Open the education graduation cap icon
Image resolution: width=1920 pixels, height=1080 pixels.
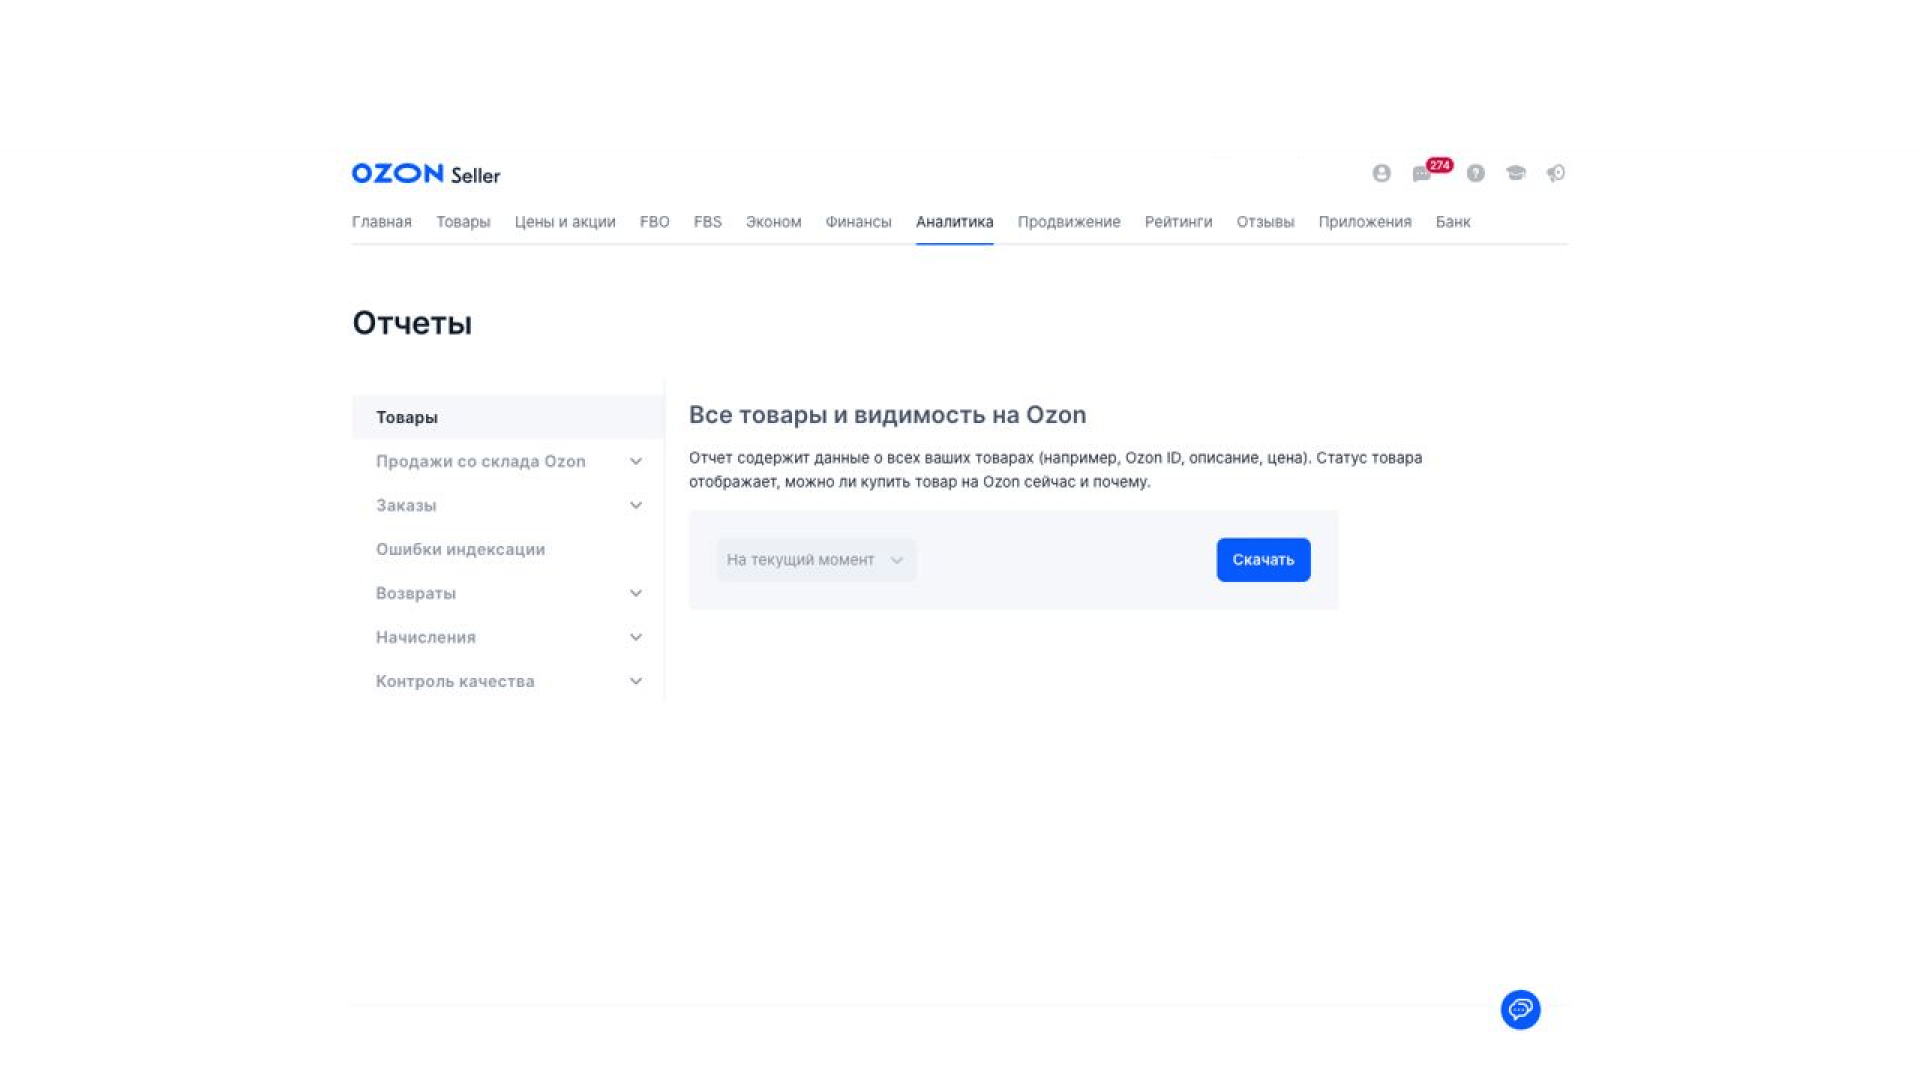(x=1516, y=173)
